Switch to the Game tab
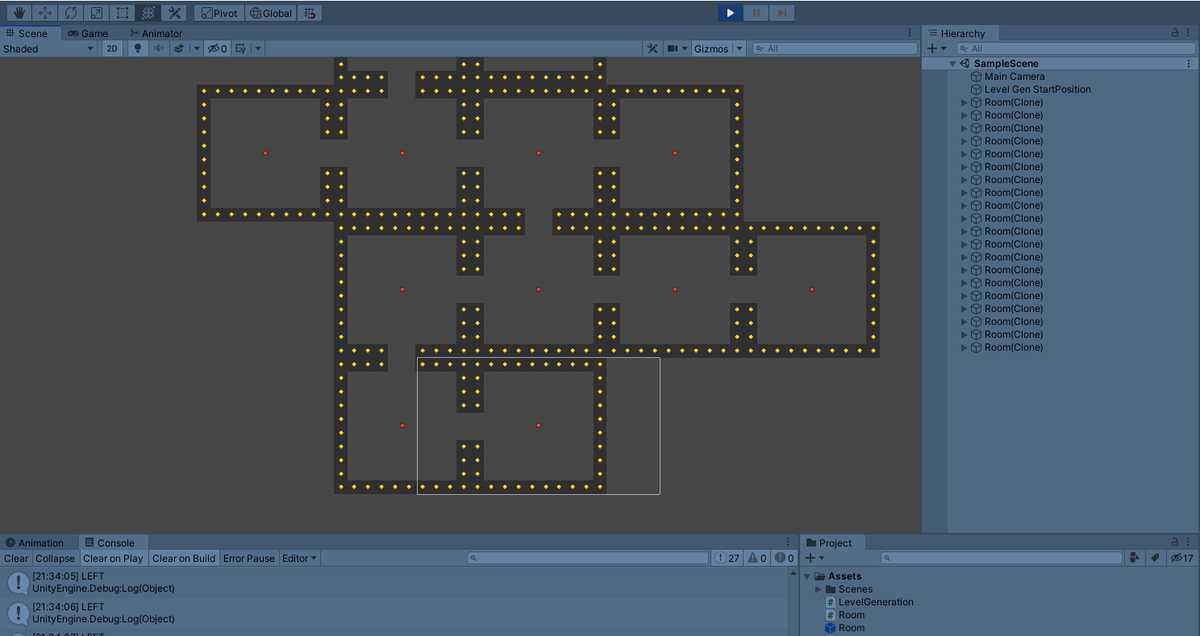The height and width of the screenshot is (636, 1200). [88, 33]
